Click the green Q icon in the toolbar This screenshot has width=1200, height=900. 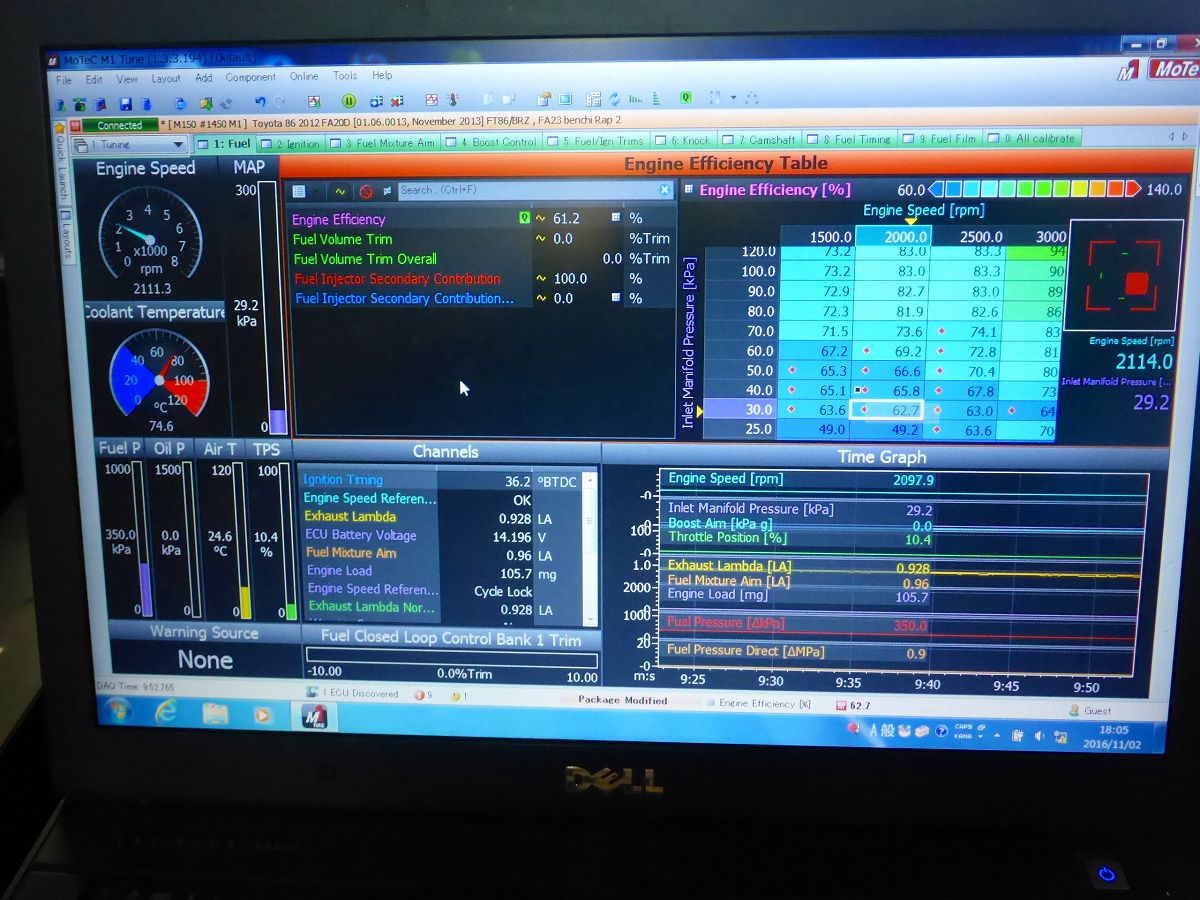coord(686,98)
